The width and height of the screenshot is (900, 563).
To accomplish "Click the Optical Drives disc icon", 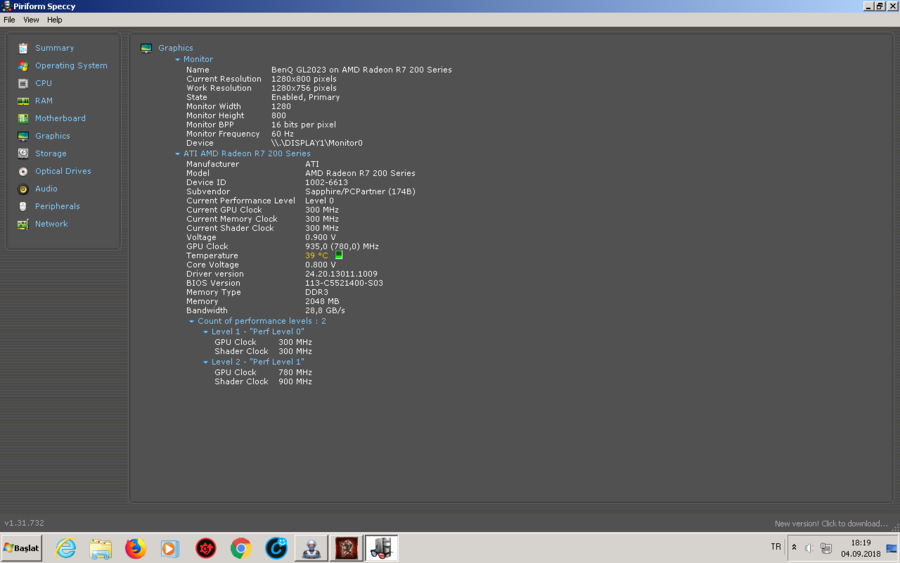I will point(23,172).
